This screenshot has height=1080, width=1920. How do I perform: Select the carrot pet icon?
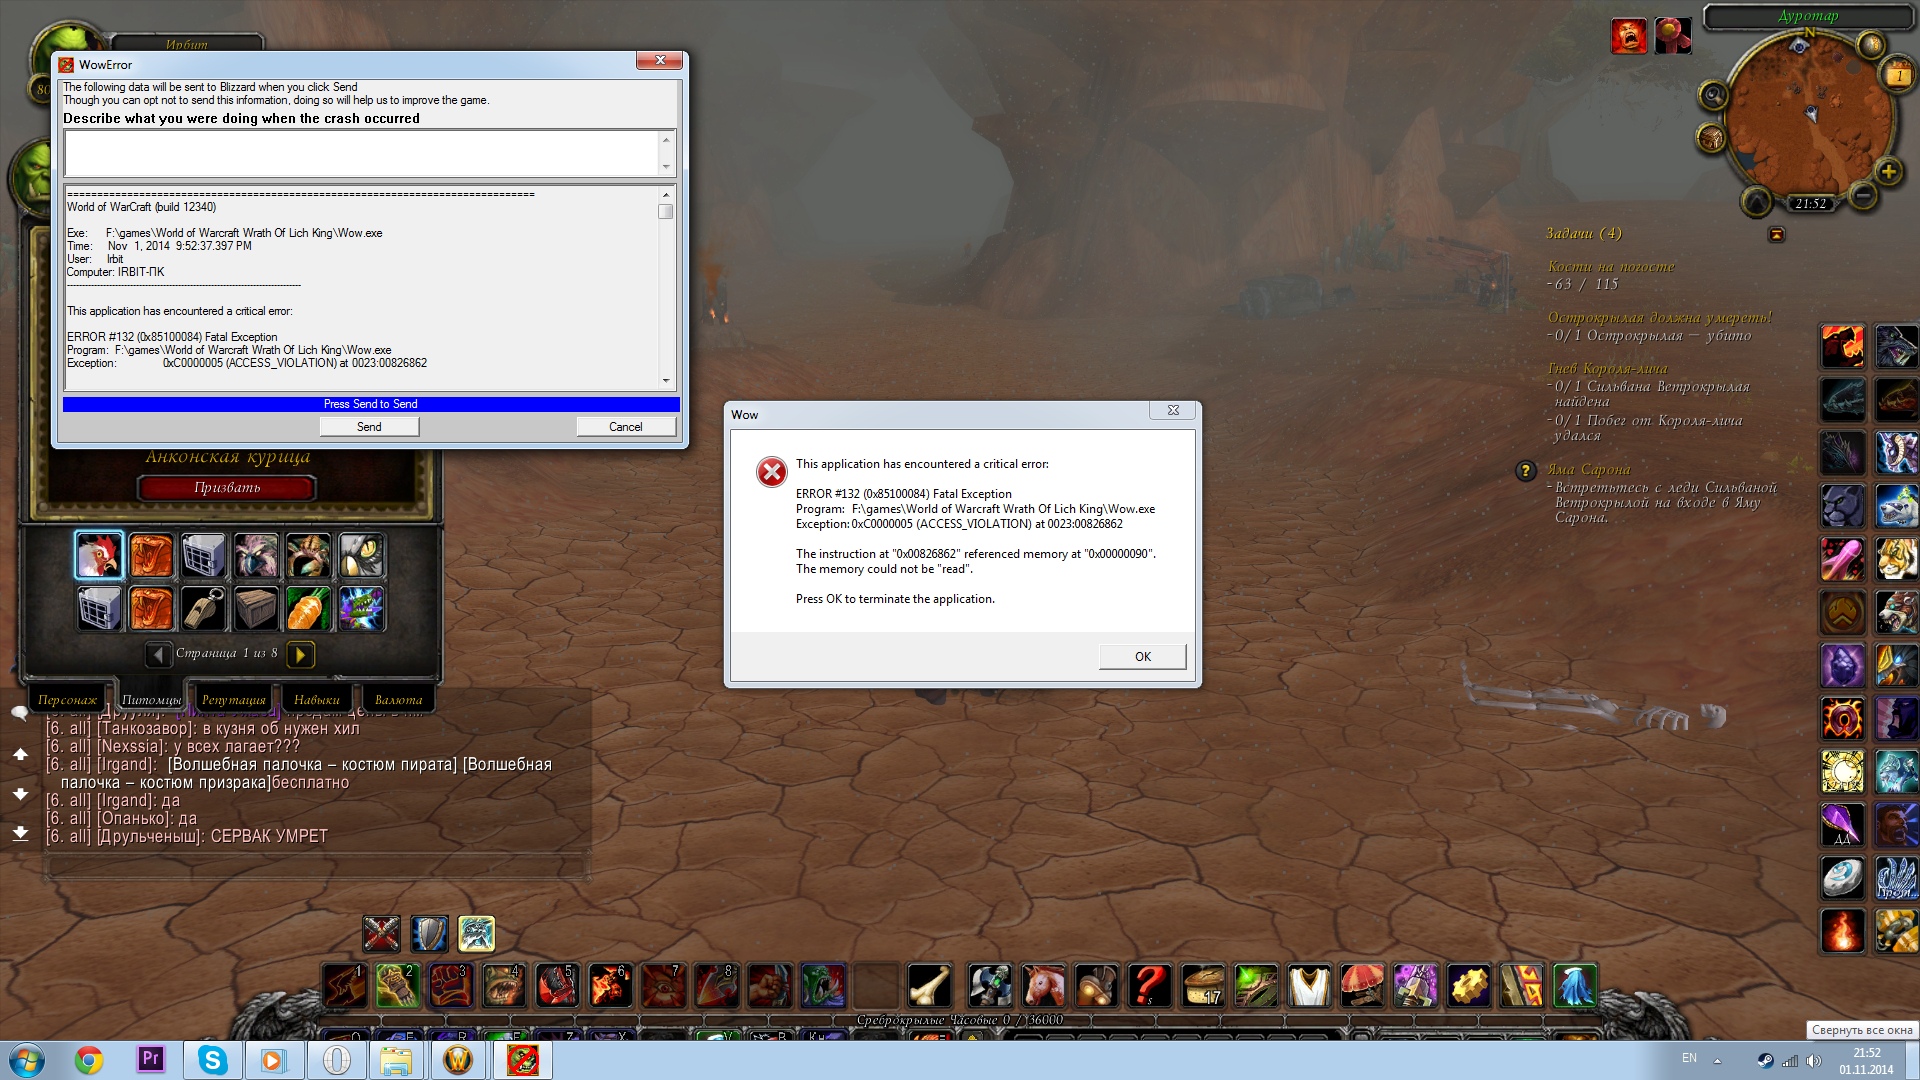309,608
